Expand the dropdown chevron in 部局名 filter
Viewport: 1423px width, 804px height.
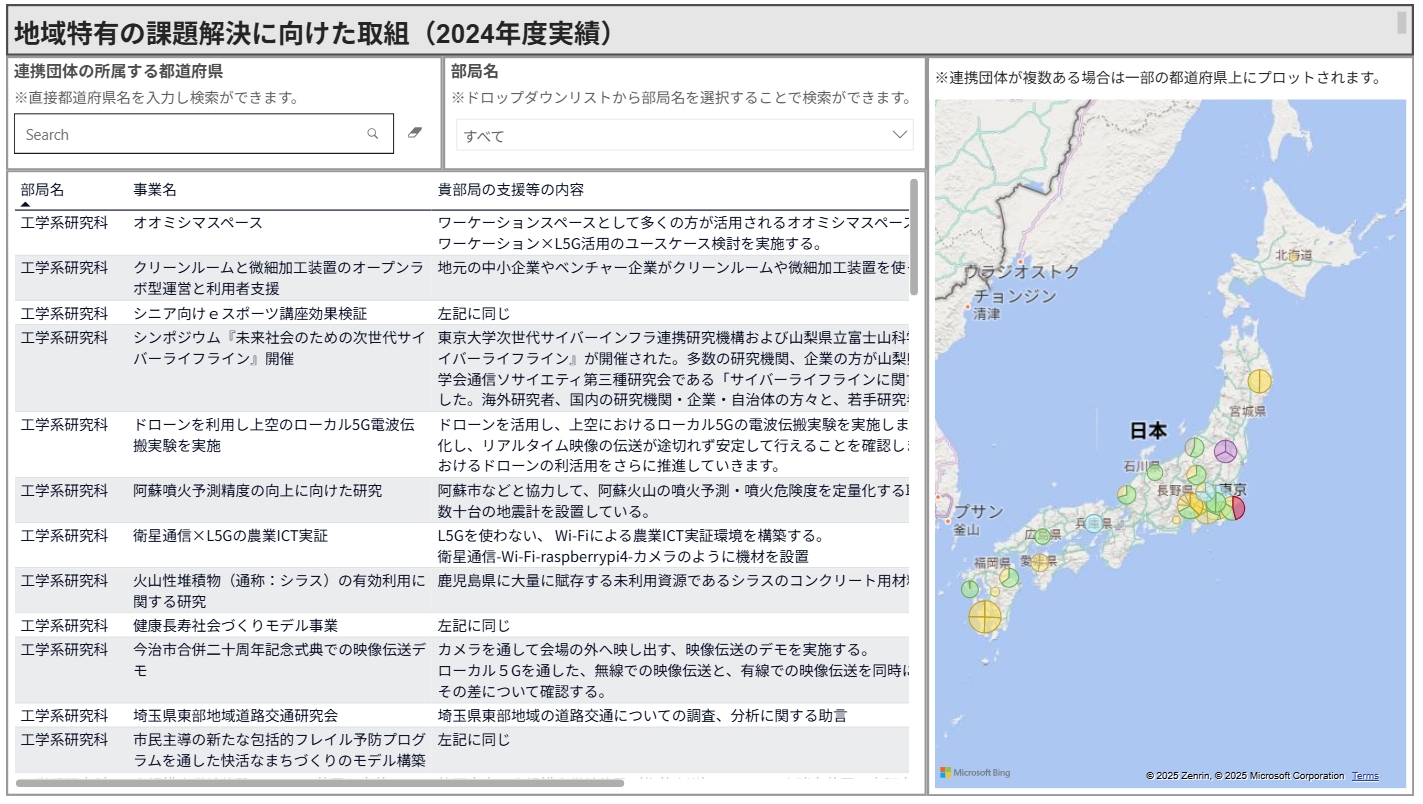point(899,134)
